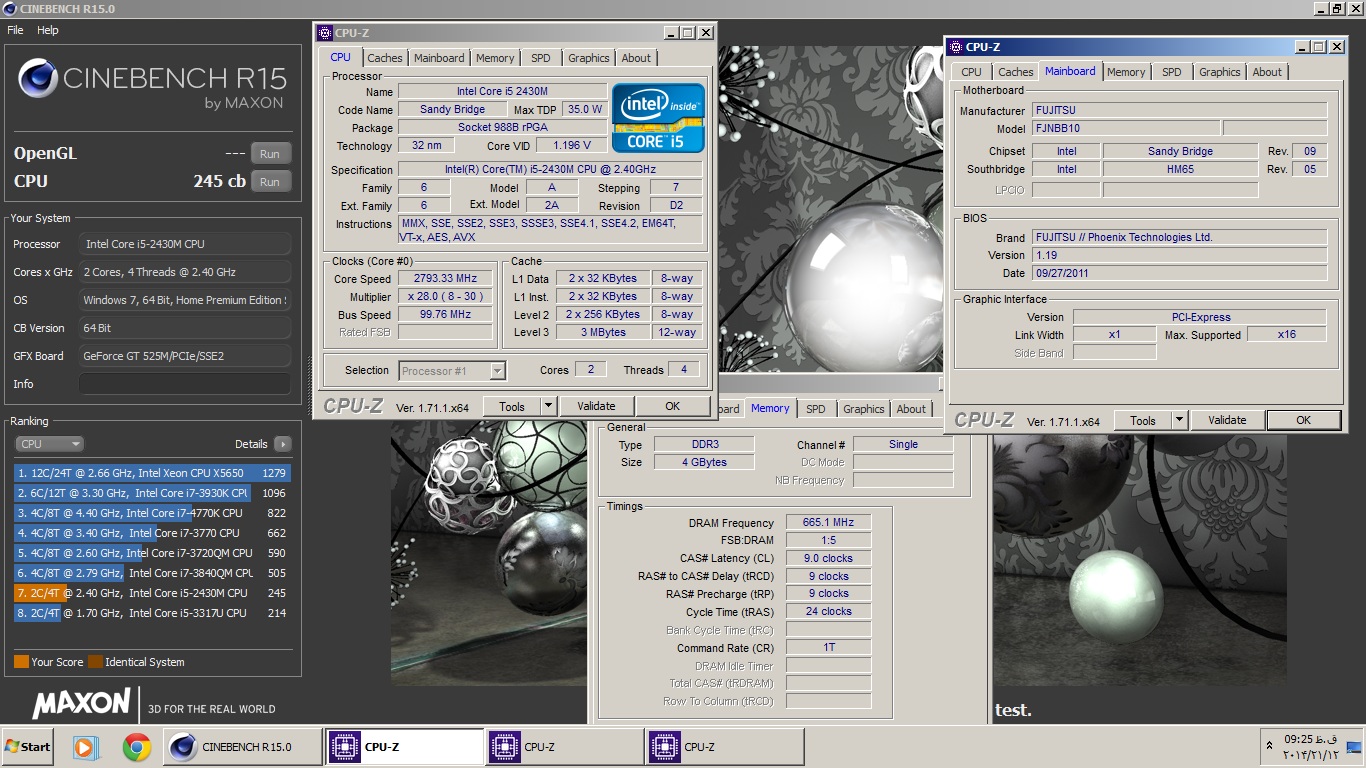Select Core i7-3720QM ranking entry
This screenshot has width=1366, height=768.
pos(151,553)
